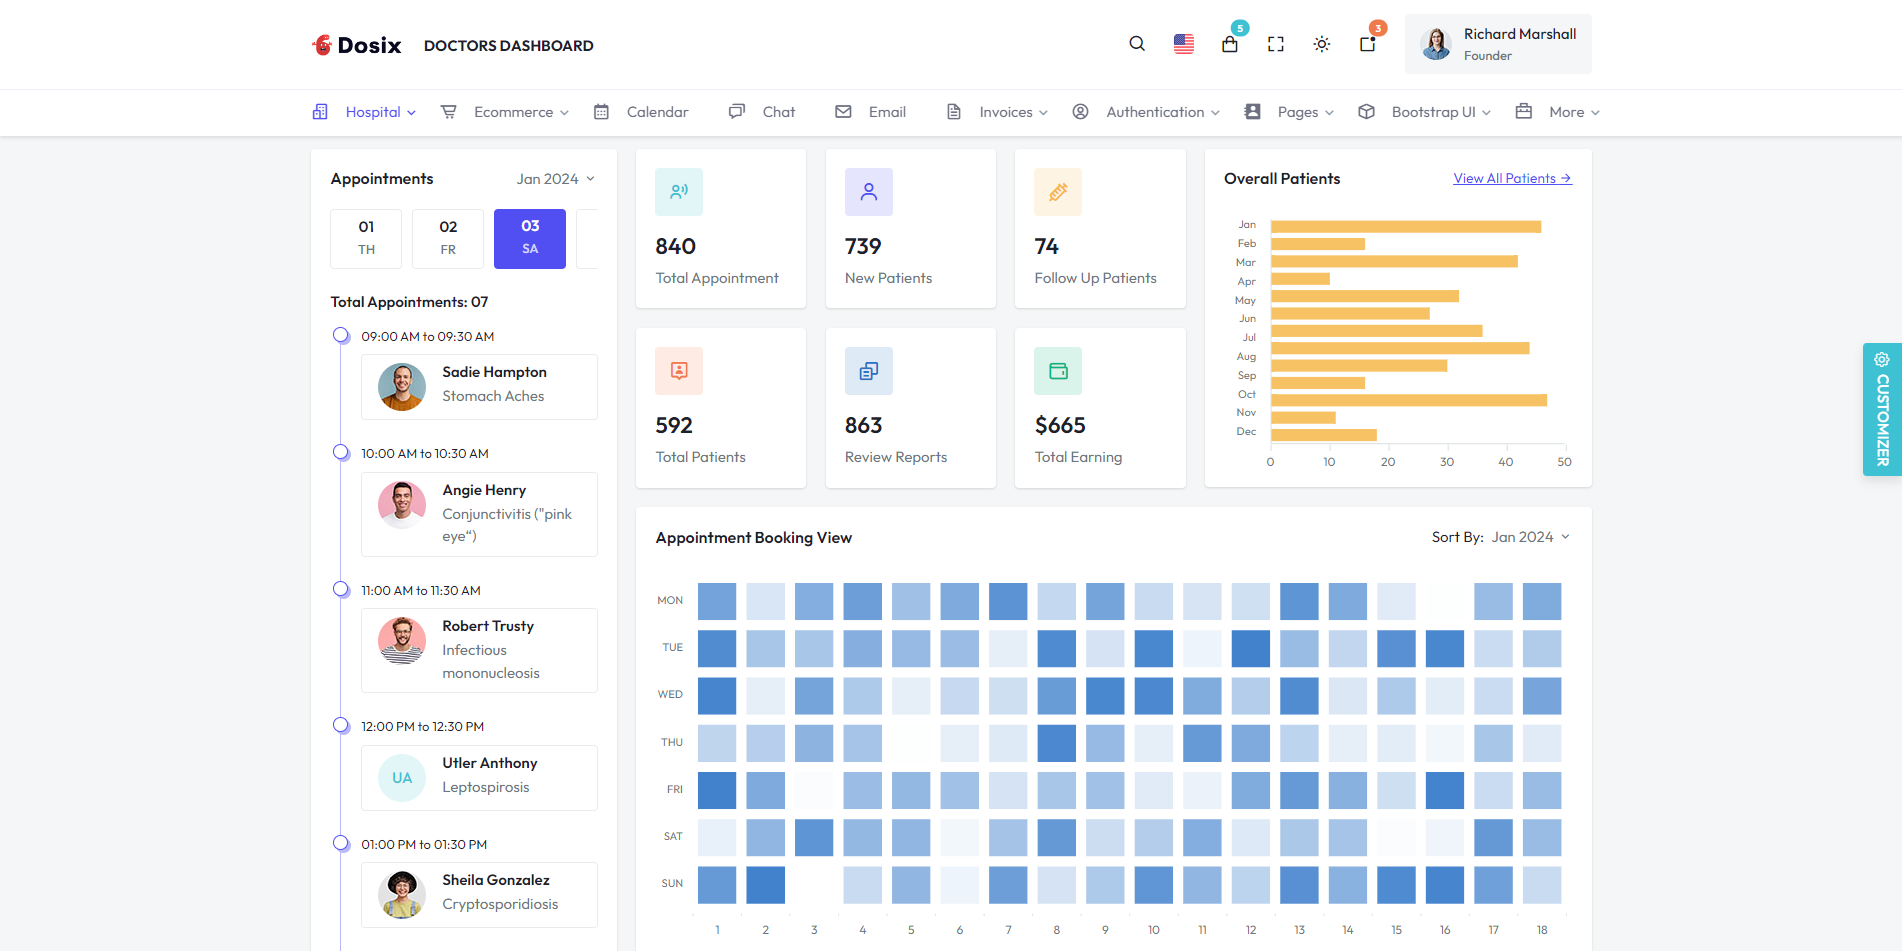The width and height of the screenshot is (1902, 951).
Task: Click the Total Earning wallet icon
Action: 1058,371
